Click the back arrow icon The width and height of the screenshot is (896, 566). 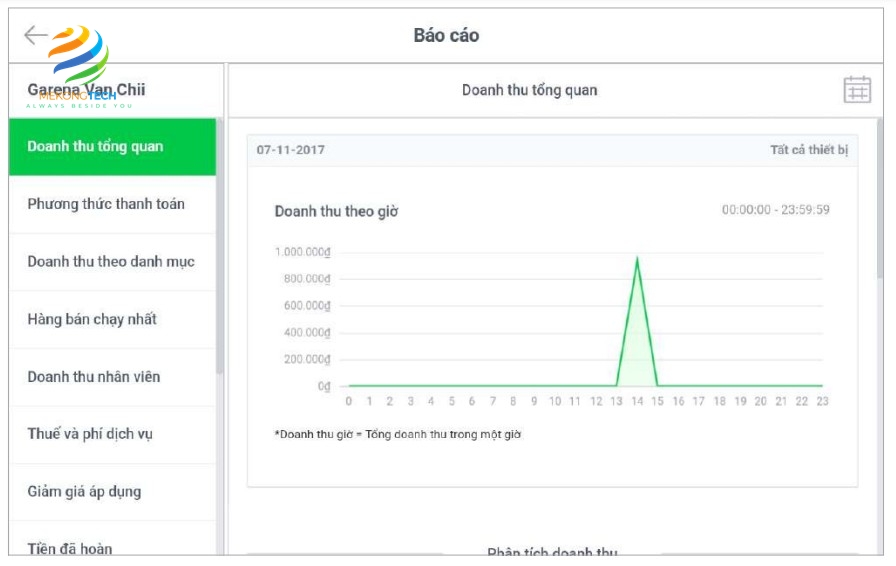coord(35,36)
